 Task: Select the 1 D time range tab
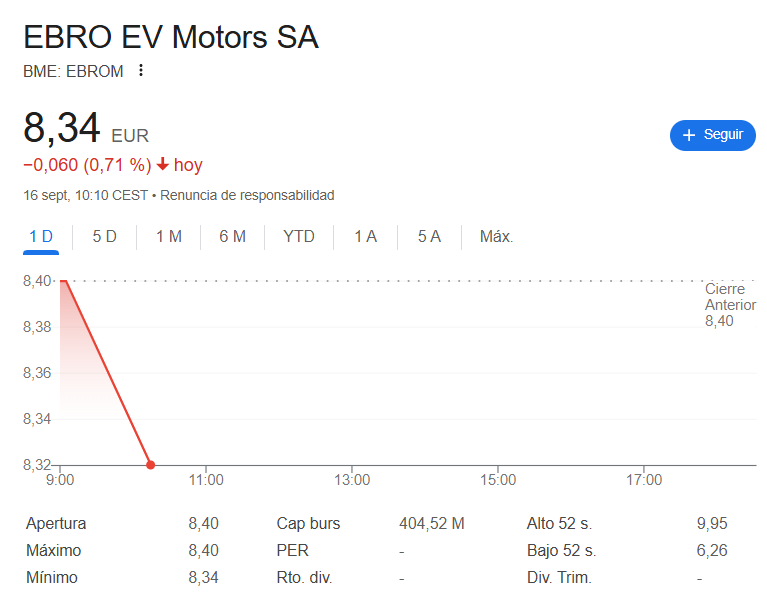pos(41,237)
